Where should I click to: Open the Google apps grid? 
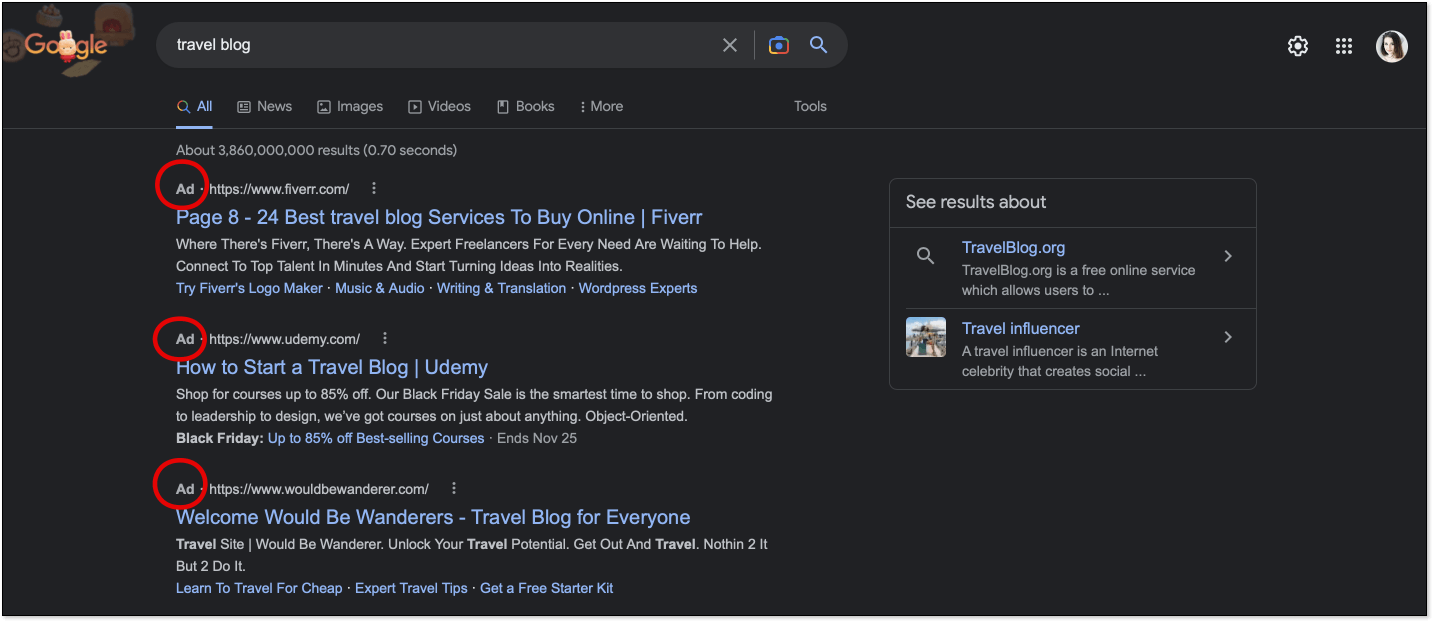click(1344, 46)
